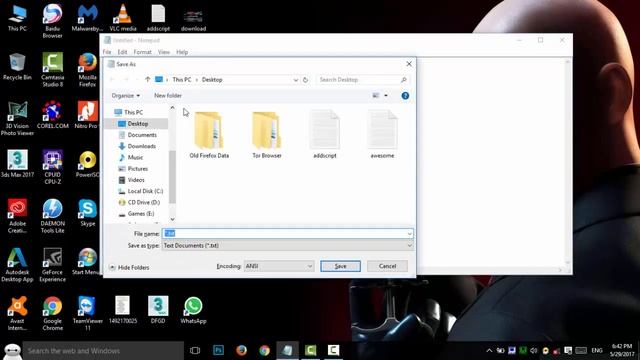Select Downloads in navigation tree
The image size is (640, 360).
pyautogui.click(x=141, y=146)
